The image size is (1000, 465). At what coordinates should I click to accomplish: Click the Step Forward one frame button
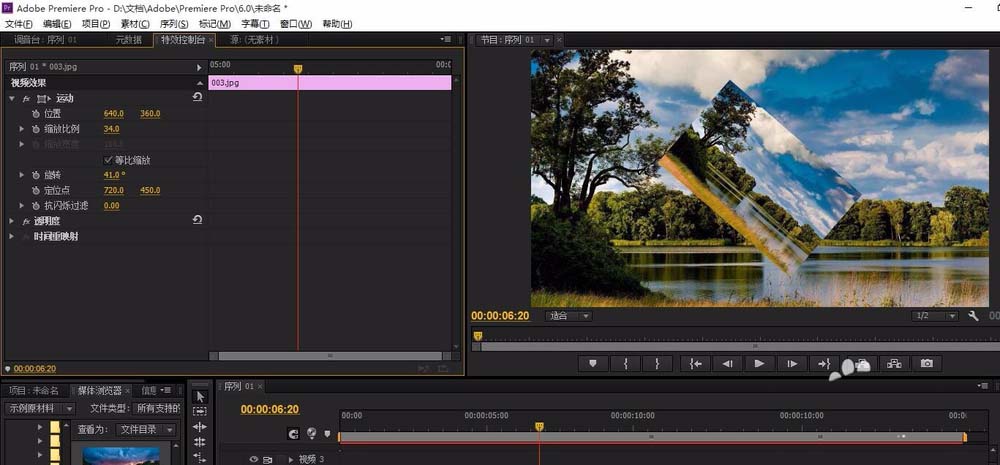tap(791, 364)
